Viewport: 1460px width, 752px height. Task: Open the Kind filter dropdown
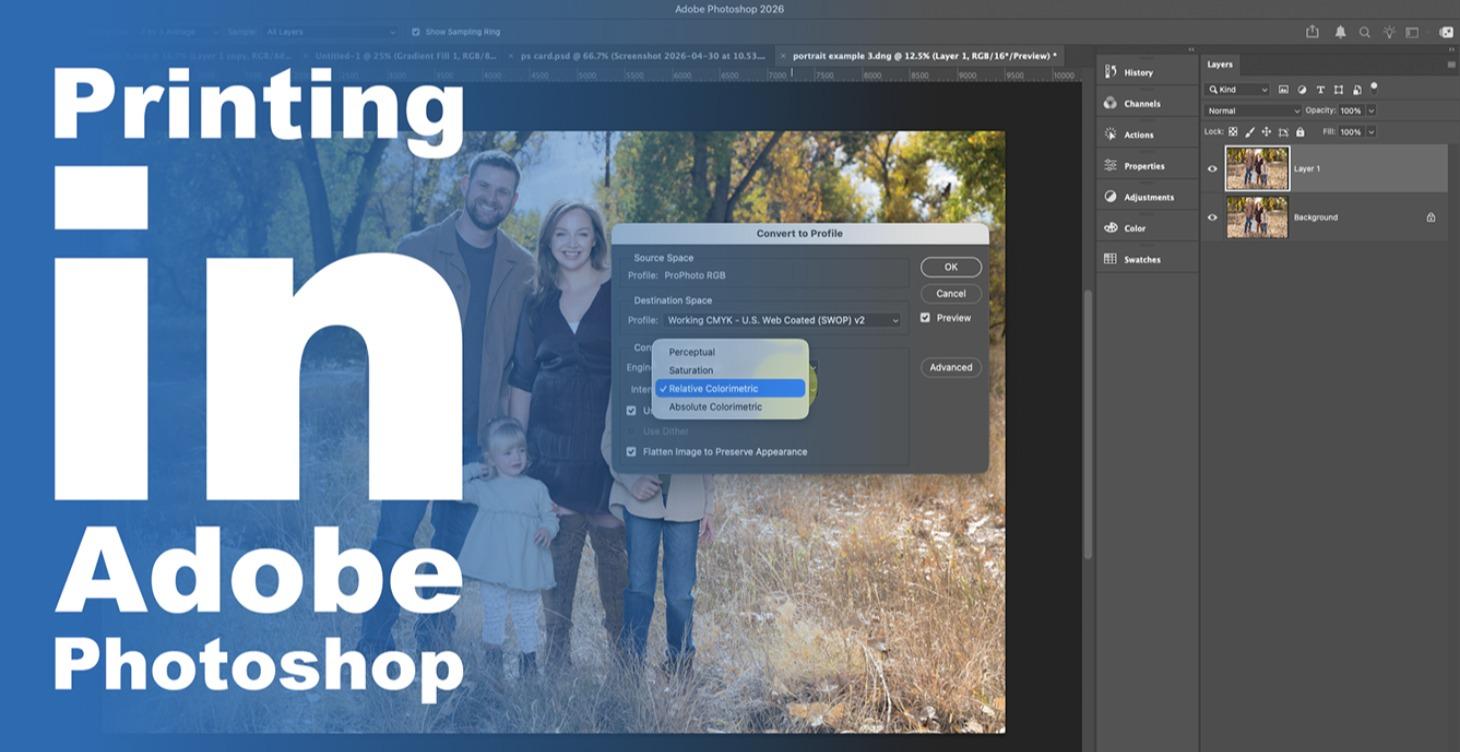tap(1238, 90)
